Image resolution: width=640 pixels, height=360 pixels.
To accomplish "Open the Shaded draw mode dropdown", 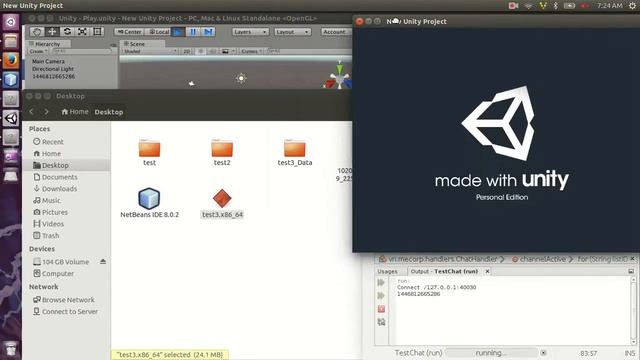I will [x=150, y=51].
